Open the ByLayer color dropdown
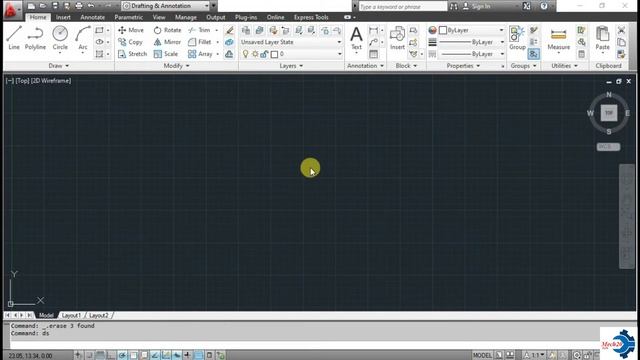Viewport: 640px width, 360px height. [x=471, y=30]
